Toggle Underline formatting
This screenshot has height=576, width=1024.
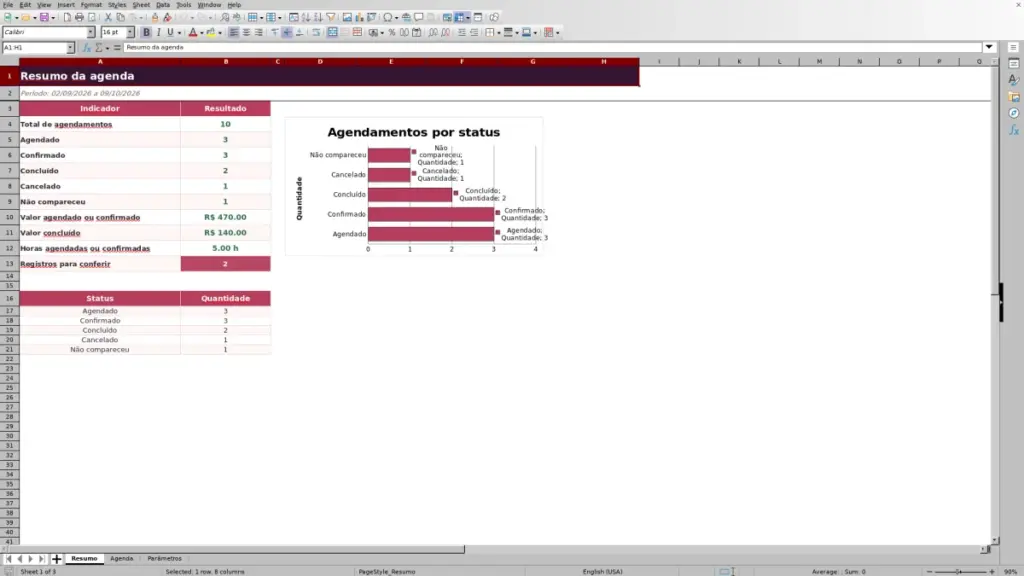tap(170, 33)
